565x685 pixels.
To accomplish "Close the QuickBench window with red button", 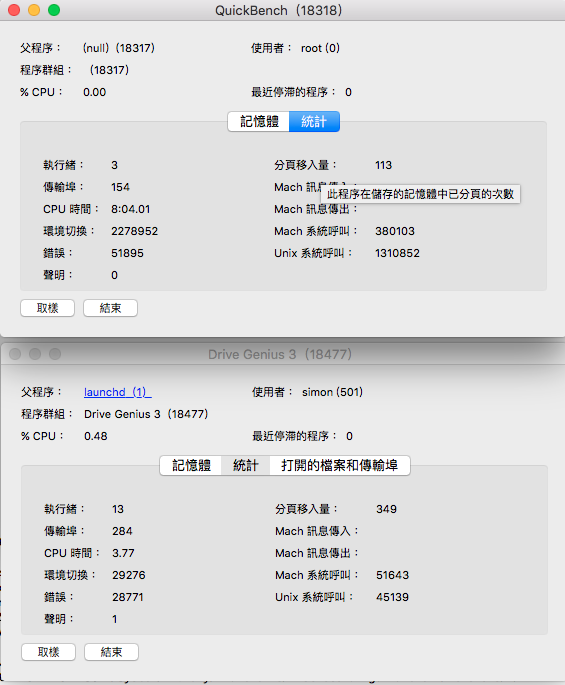I will (x=14, y=10).
